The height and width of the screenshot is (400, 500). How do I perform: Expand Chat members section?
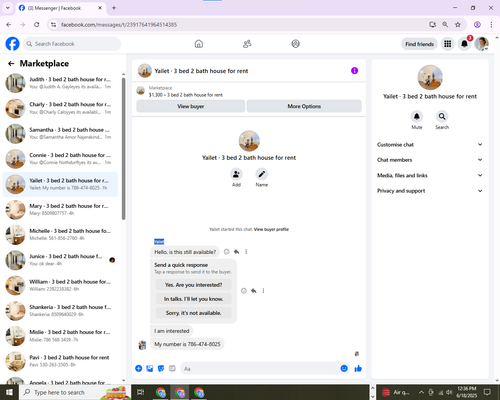[x=430, y=160]
